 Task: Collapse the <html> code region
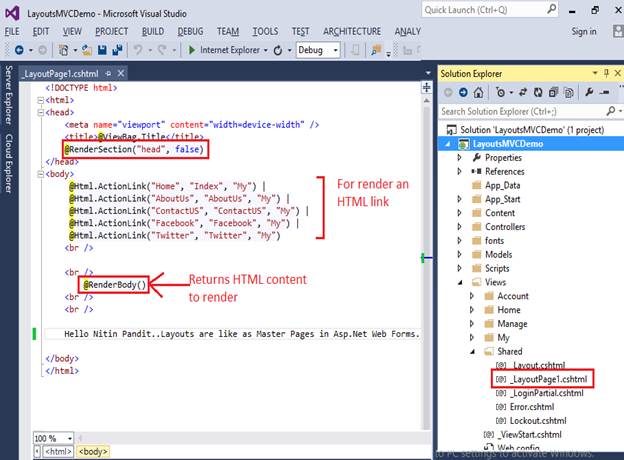[41, 100]
